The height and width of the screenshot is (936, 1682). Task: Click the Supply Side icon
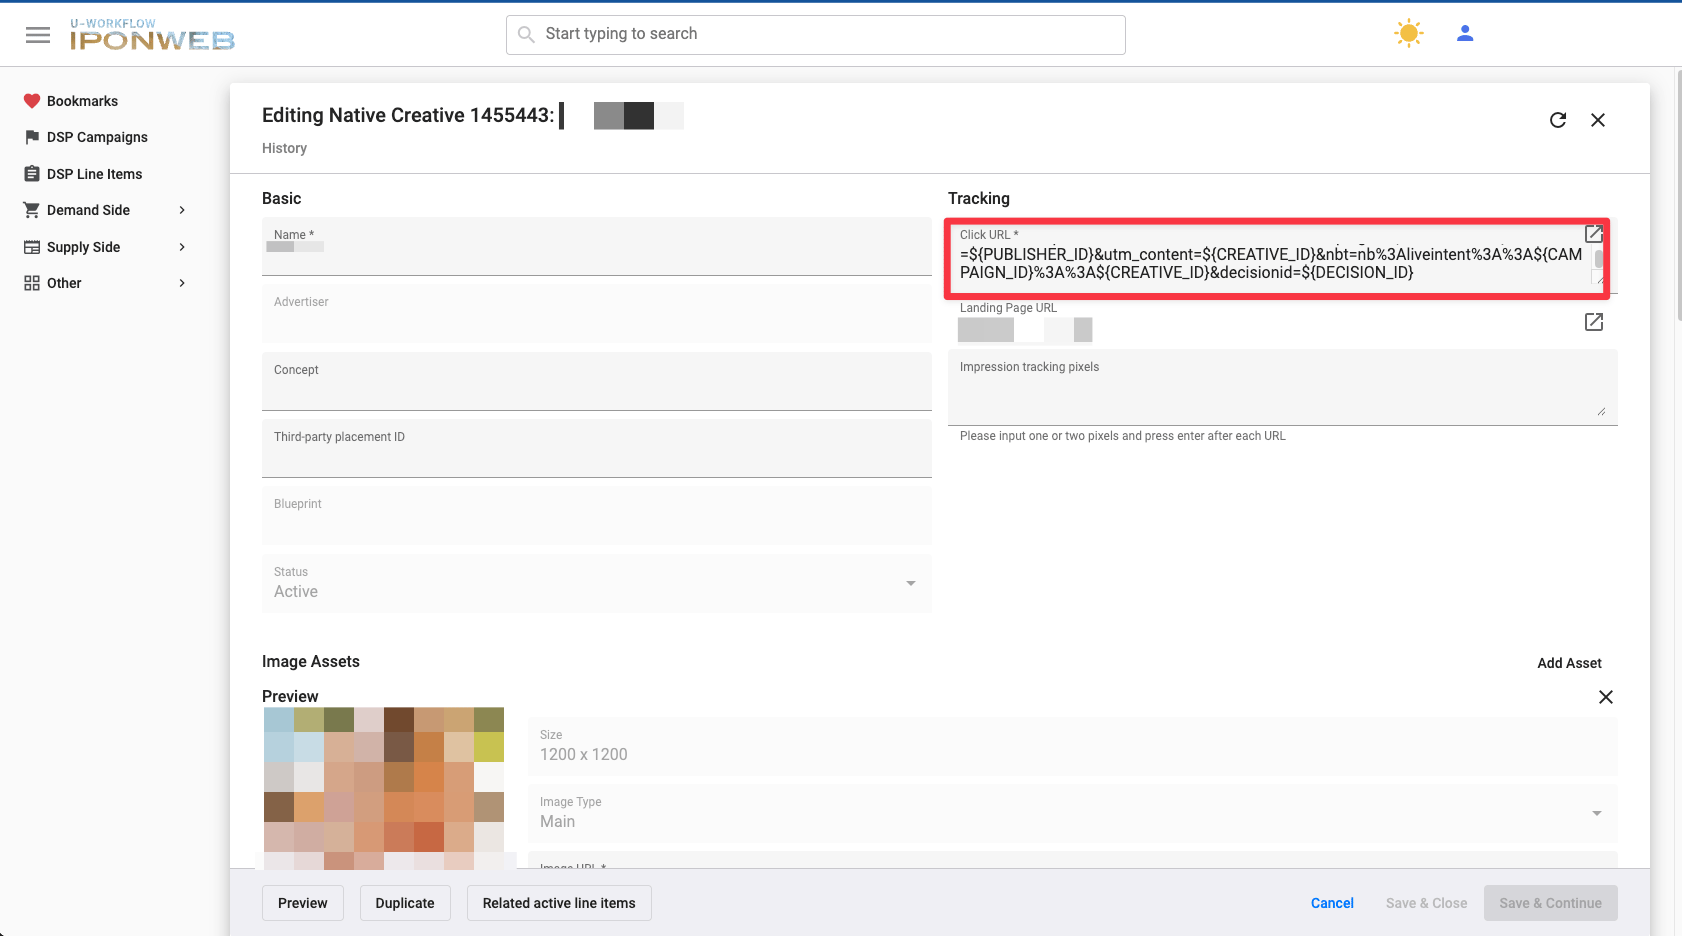32,247
